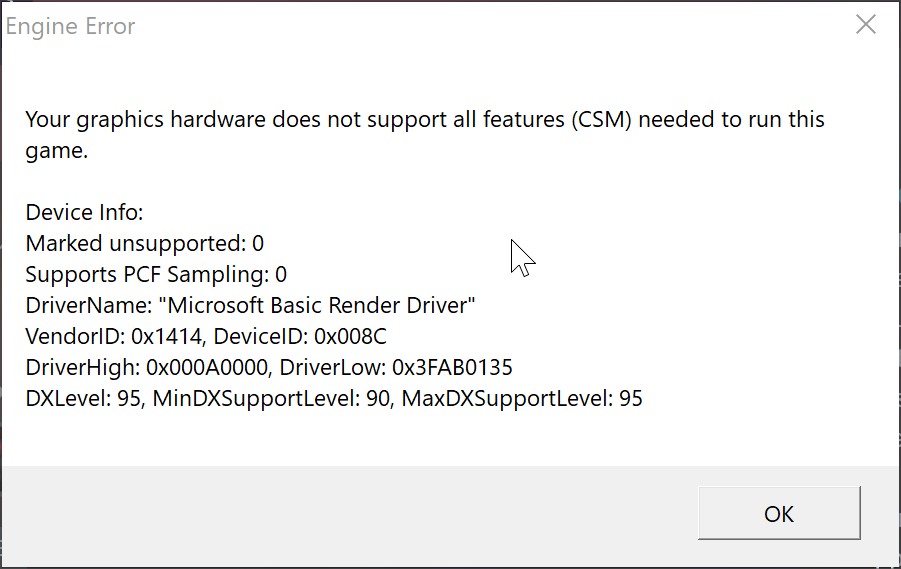Click the "DriverName:" label
Screen dimensions: 901x569
[x=88, y=305]
